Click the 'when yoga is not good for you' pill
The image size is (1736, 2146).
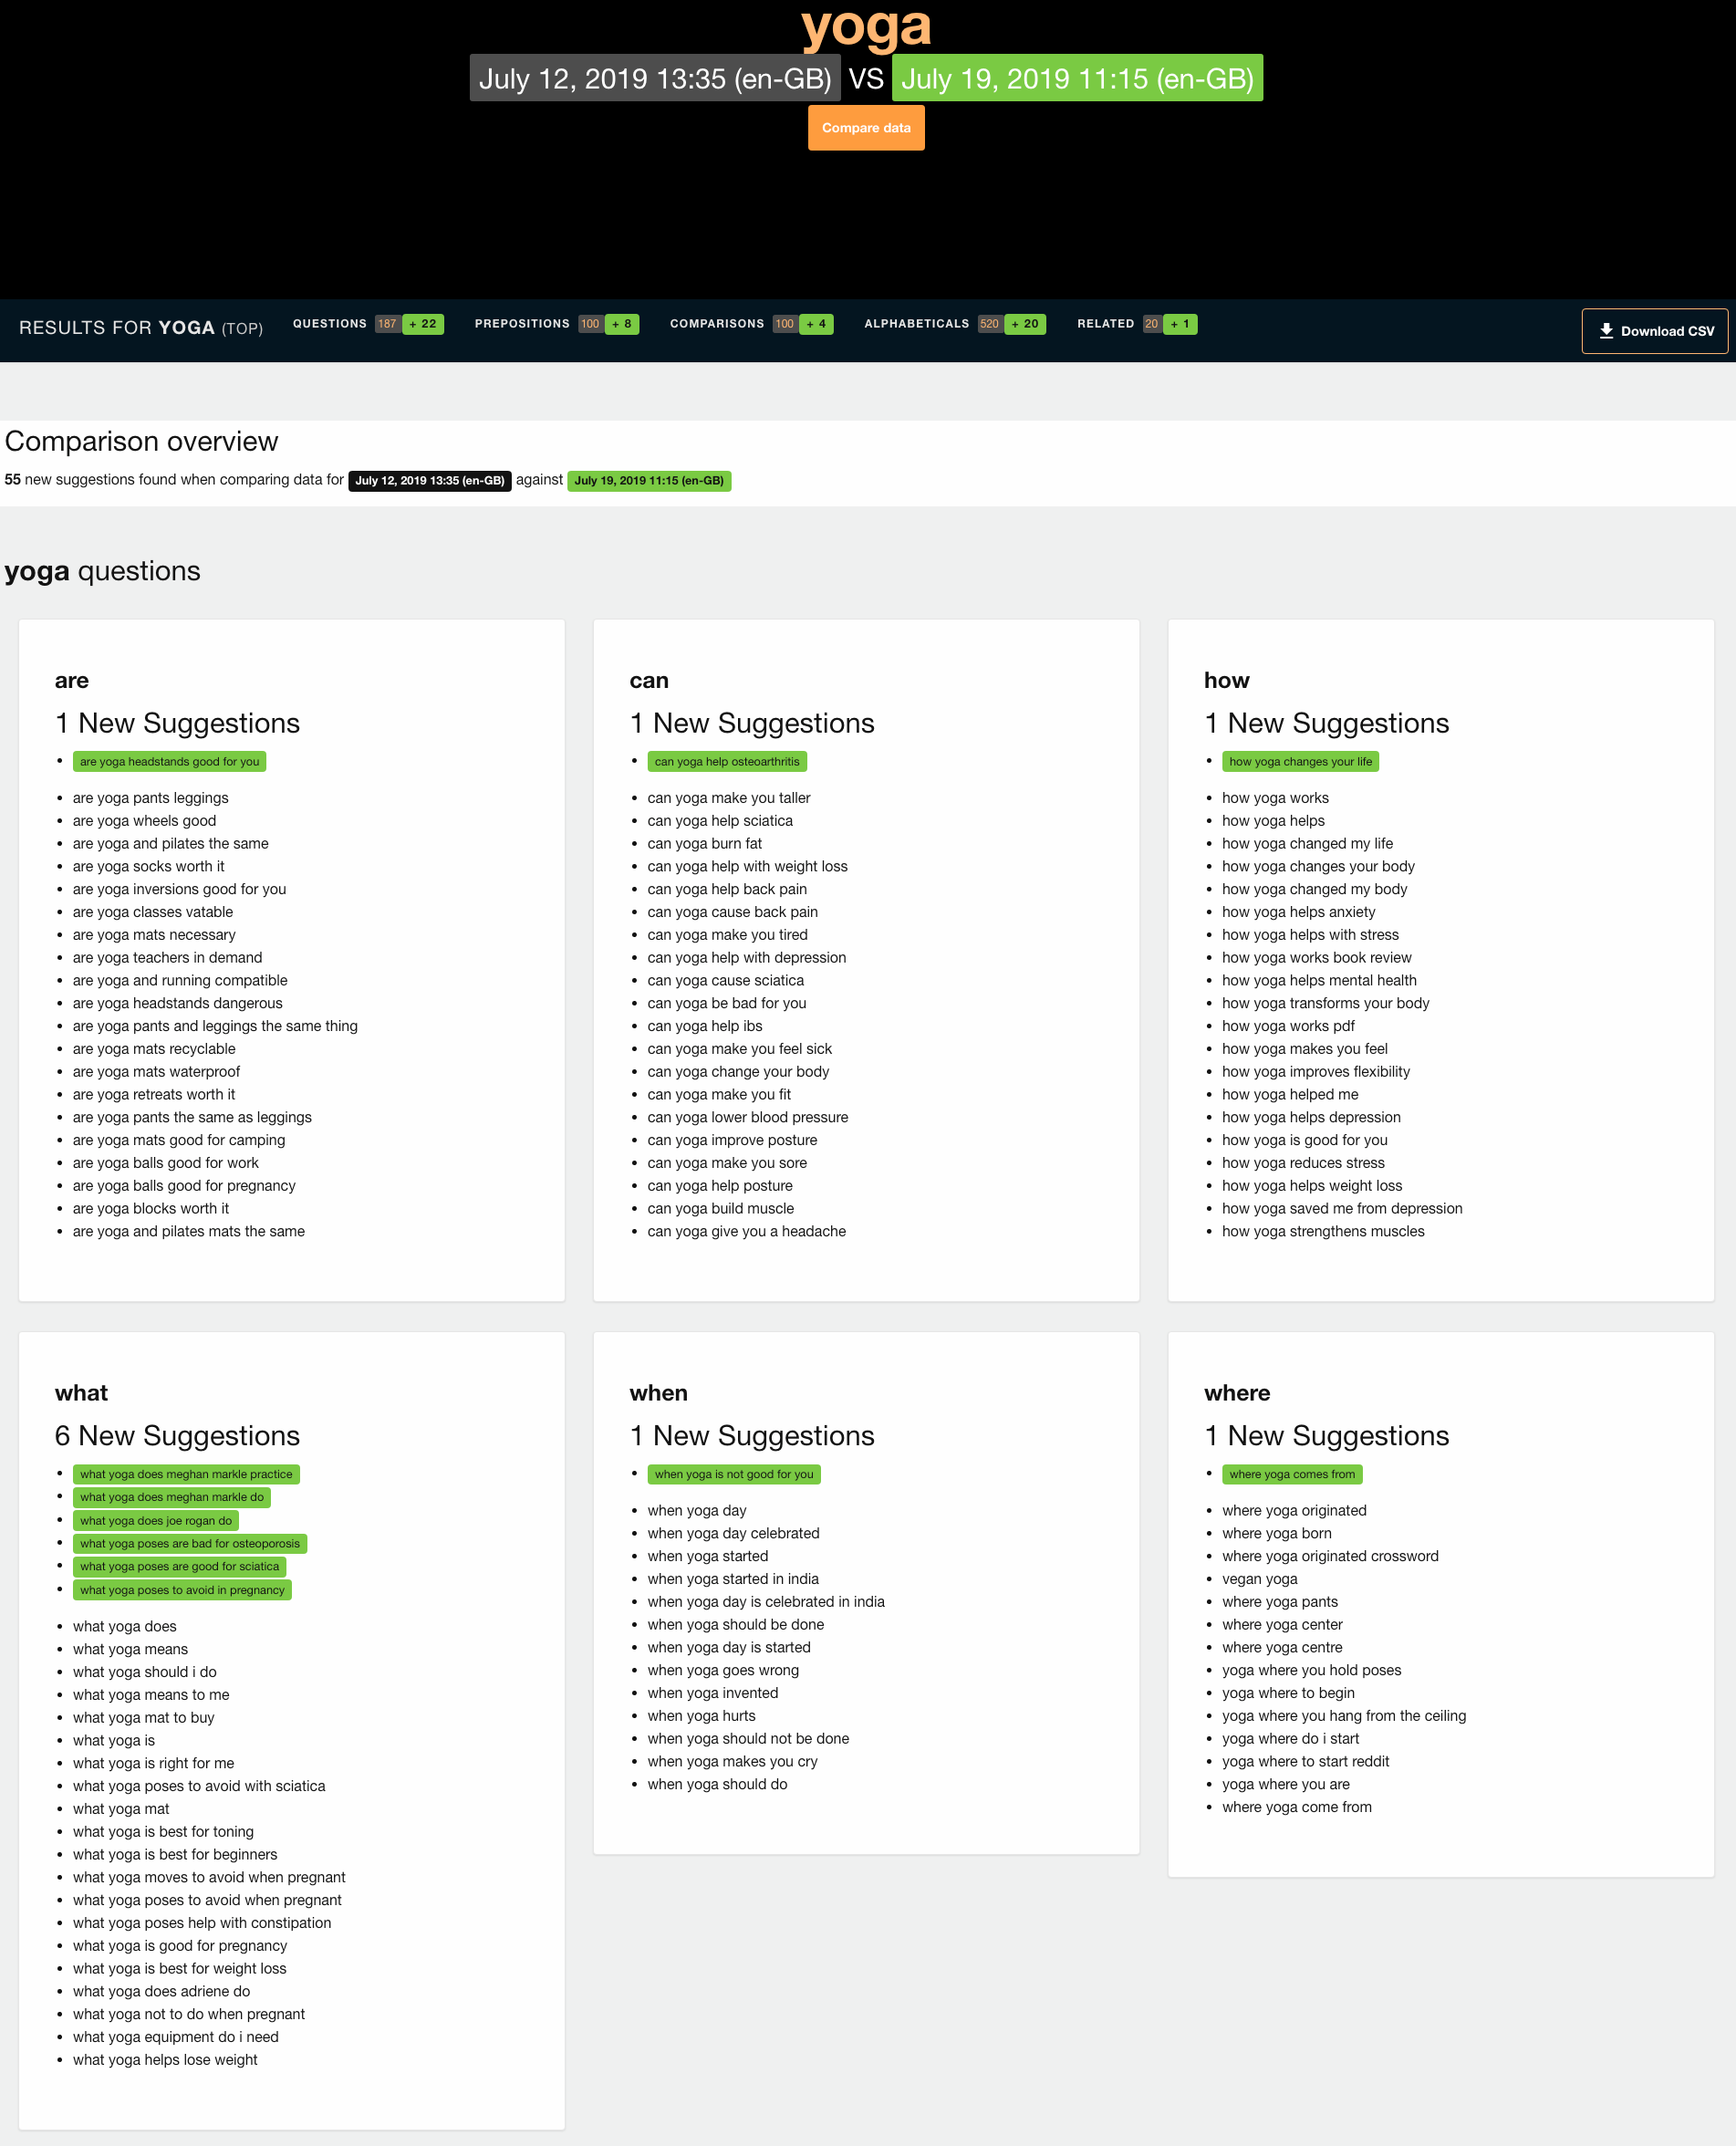click(734, 1473)
